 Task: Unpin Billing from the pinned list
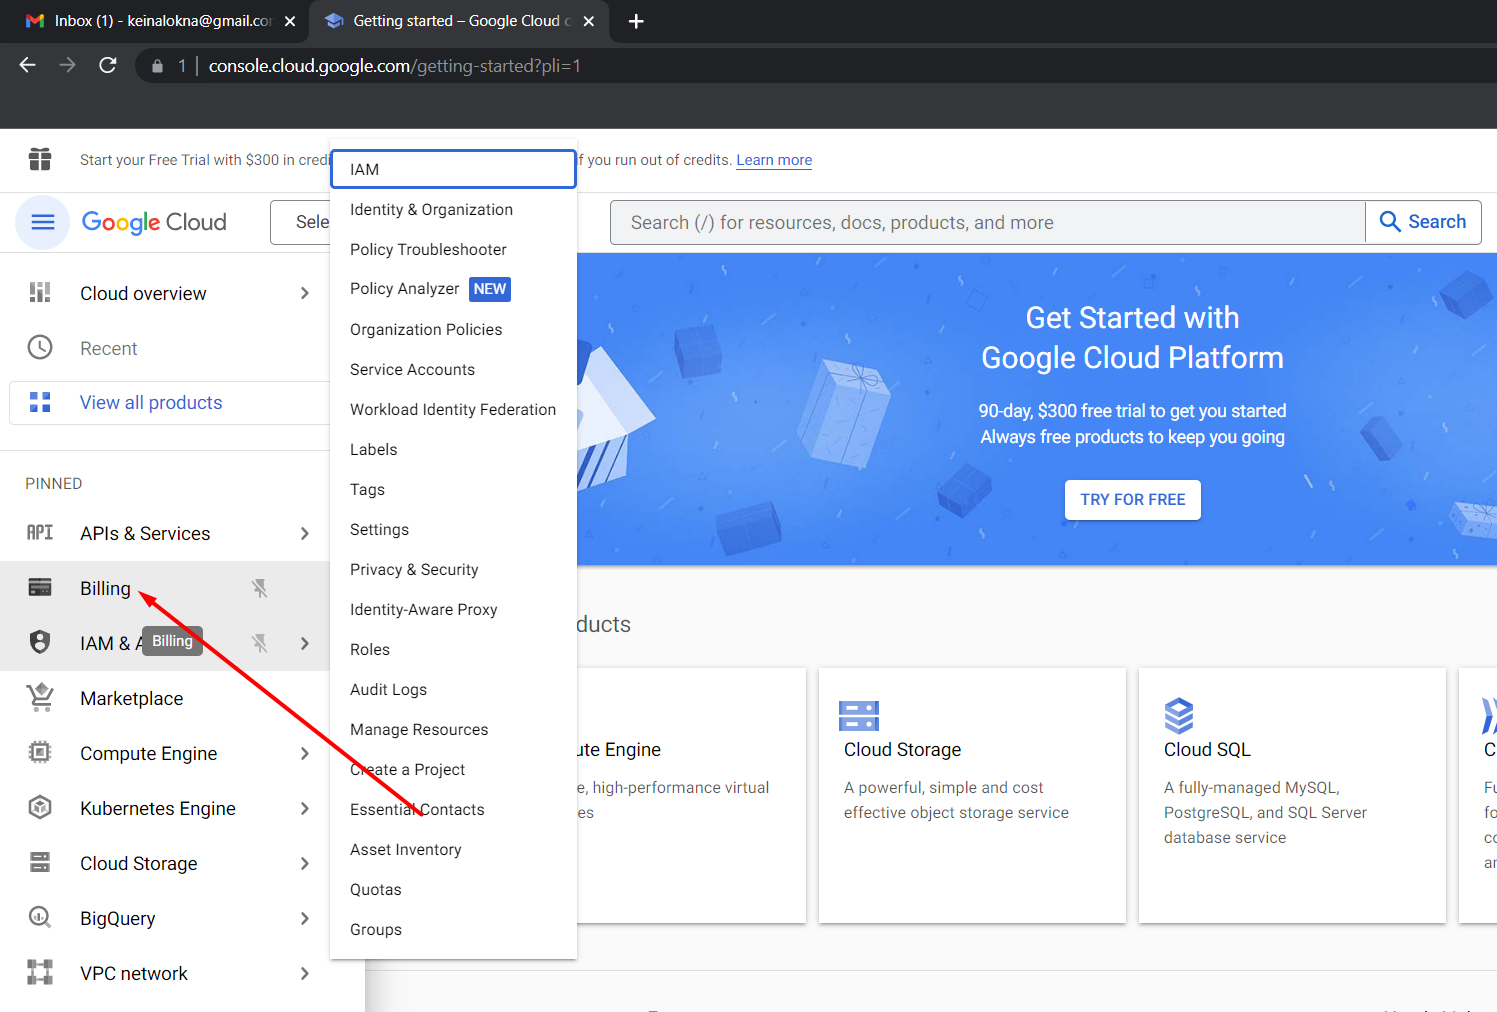260,588
